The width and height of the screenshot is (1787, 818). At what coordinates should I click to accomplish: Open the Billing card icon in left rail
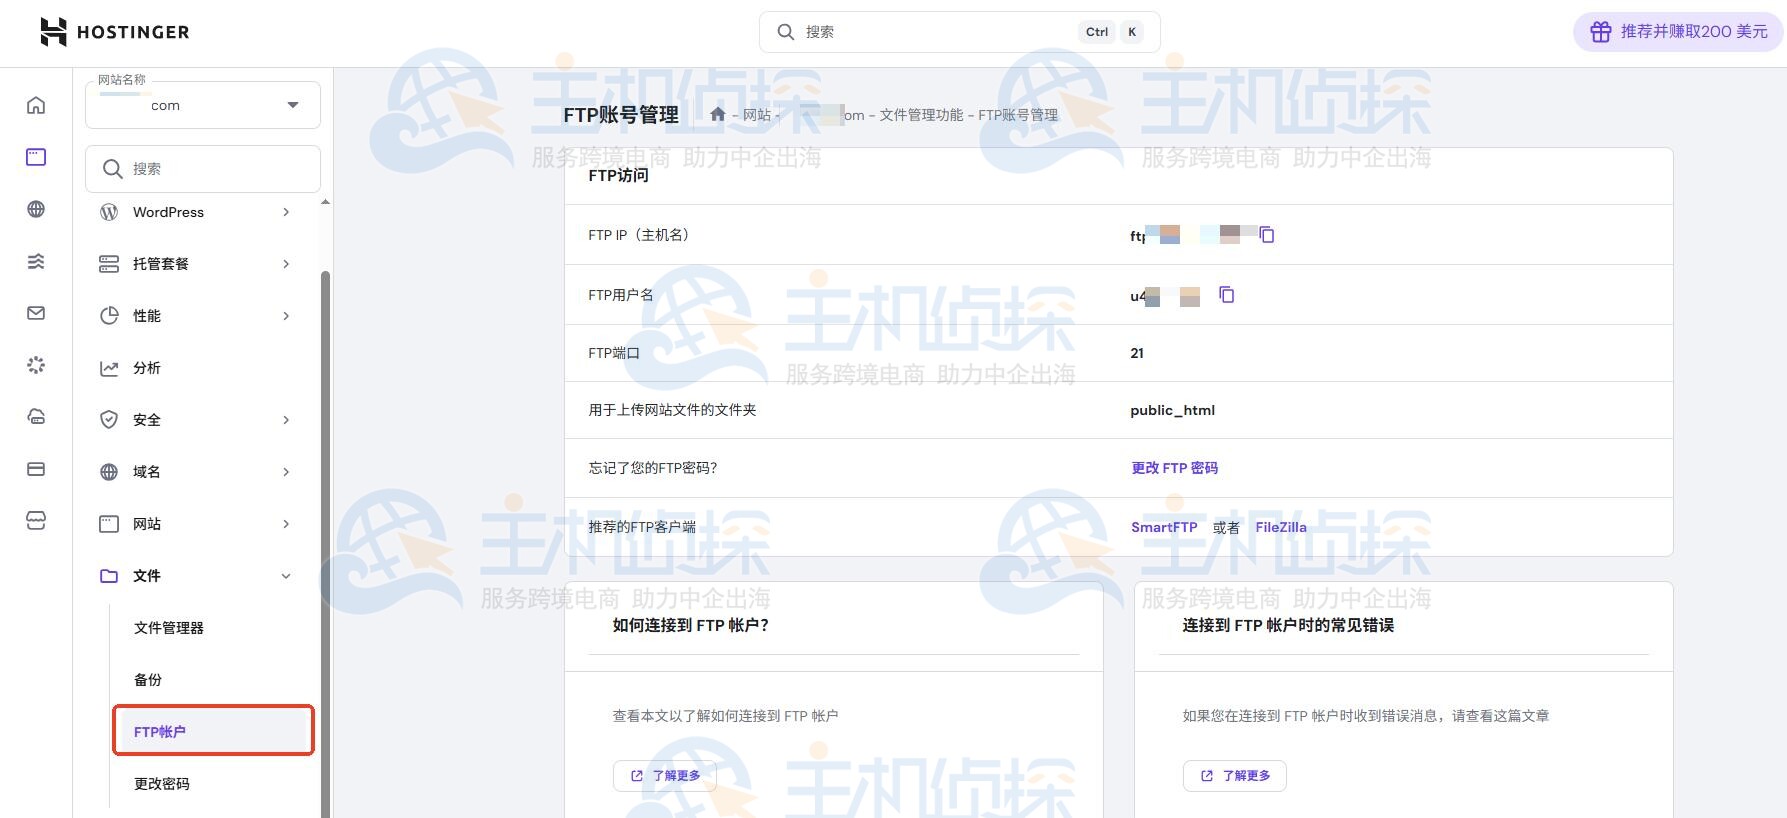(x=36, y=469)
